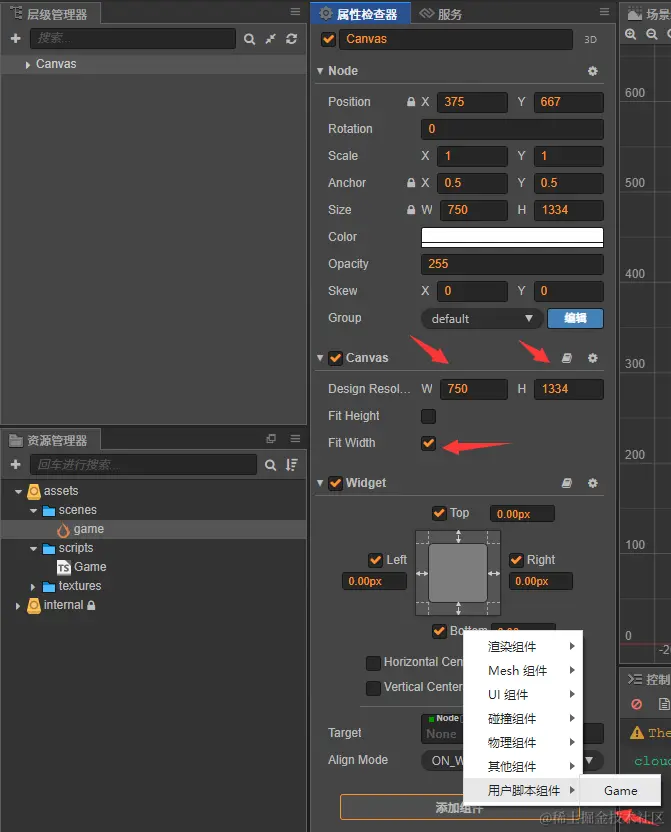Open Widget component help document icon

point(567,483)
